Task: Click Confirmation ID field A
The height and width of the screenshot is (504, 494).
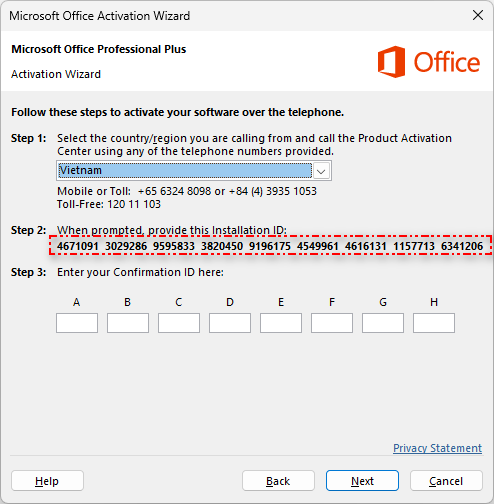Action: pos(77,323)
